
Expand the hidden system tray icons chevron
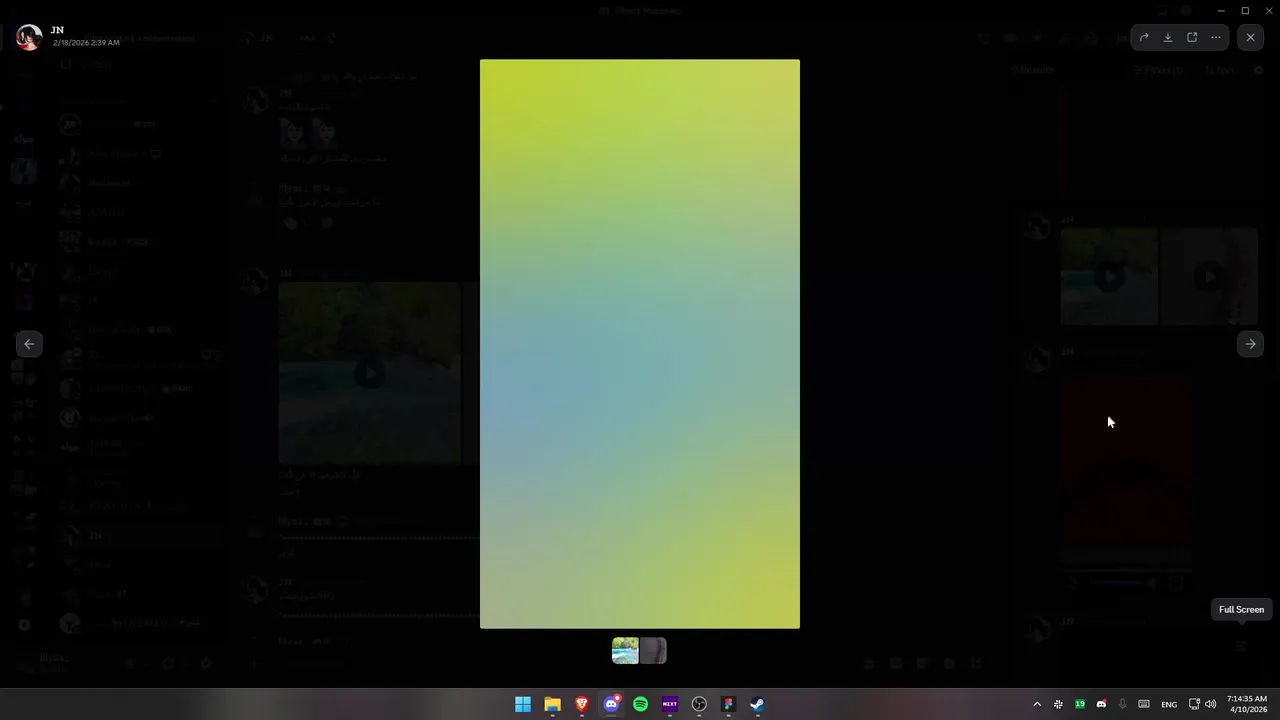1037,704
